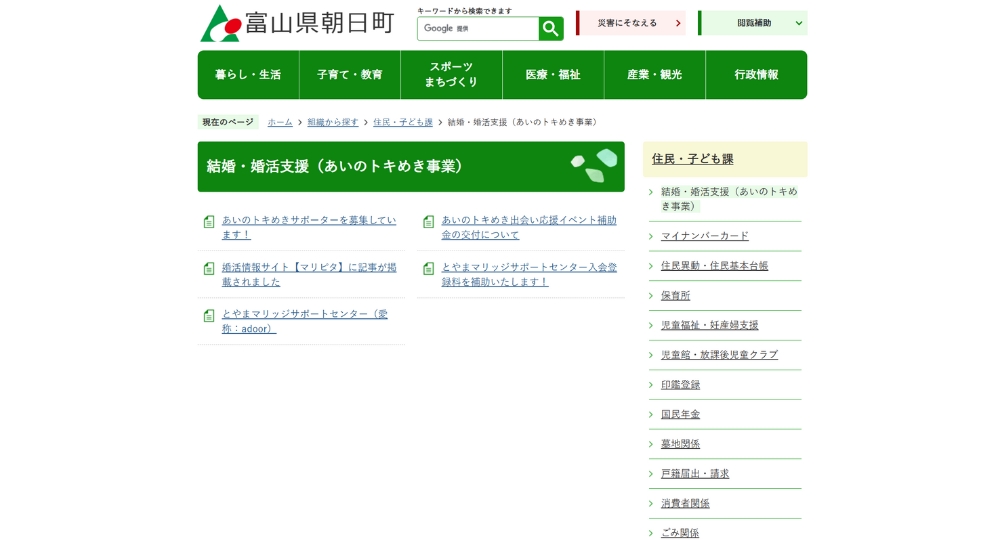Click the document icon beside とやまマリッジサポートセンター(愛称:adoor)

209,316
